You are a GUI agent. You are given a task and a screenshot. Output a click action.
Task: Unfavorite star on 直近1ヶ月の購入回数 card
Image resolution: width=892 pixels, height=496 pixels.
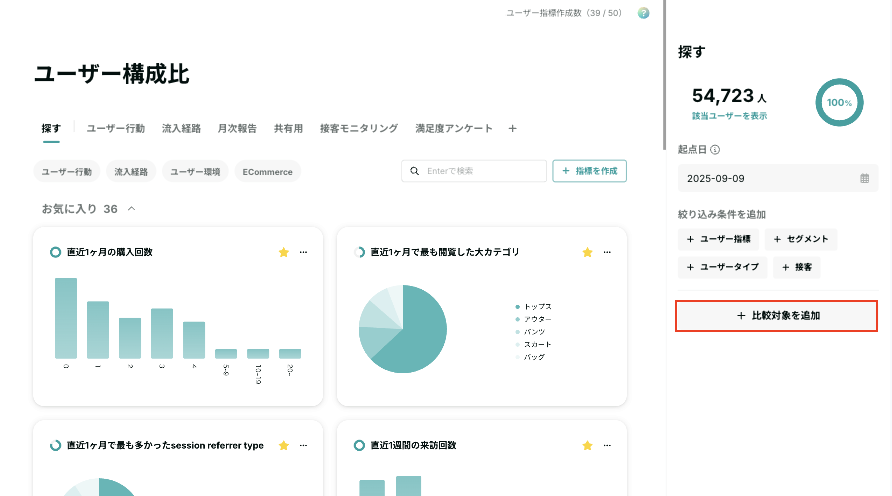tap(284, 252)
